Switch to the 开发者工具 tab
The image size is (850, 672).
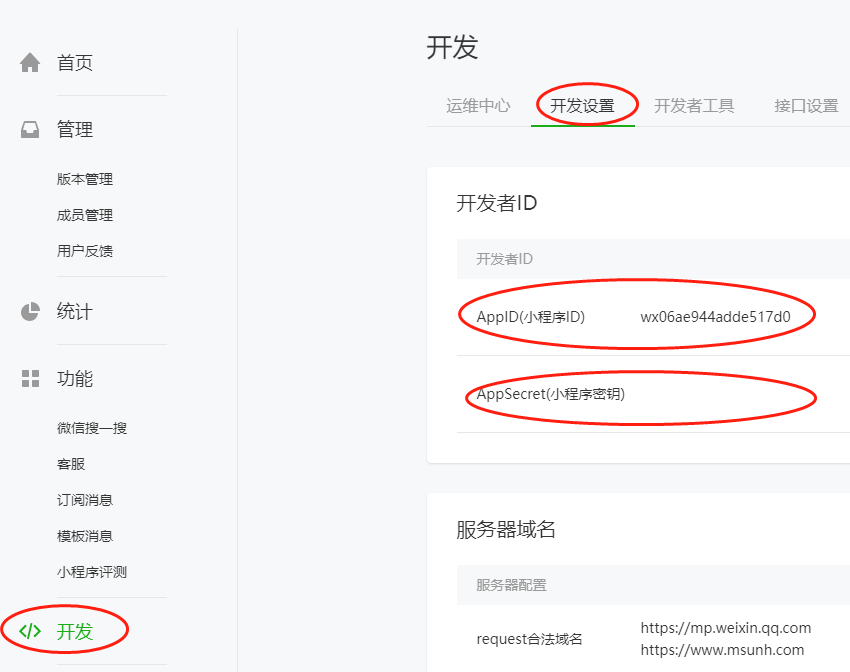click(x=694, y=106)
